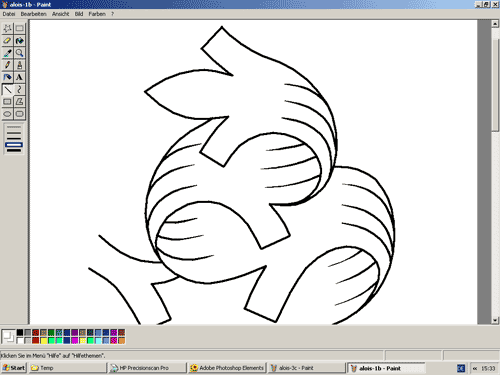Switch to Adobe Photoshop Elements taskbar button
Viewport: 500px width, 375px height.
pyautogui.click(x=227, y=368)
